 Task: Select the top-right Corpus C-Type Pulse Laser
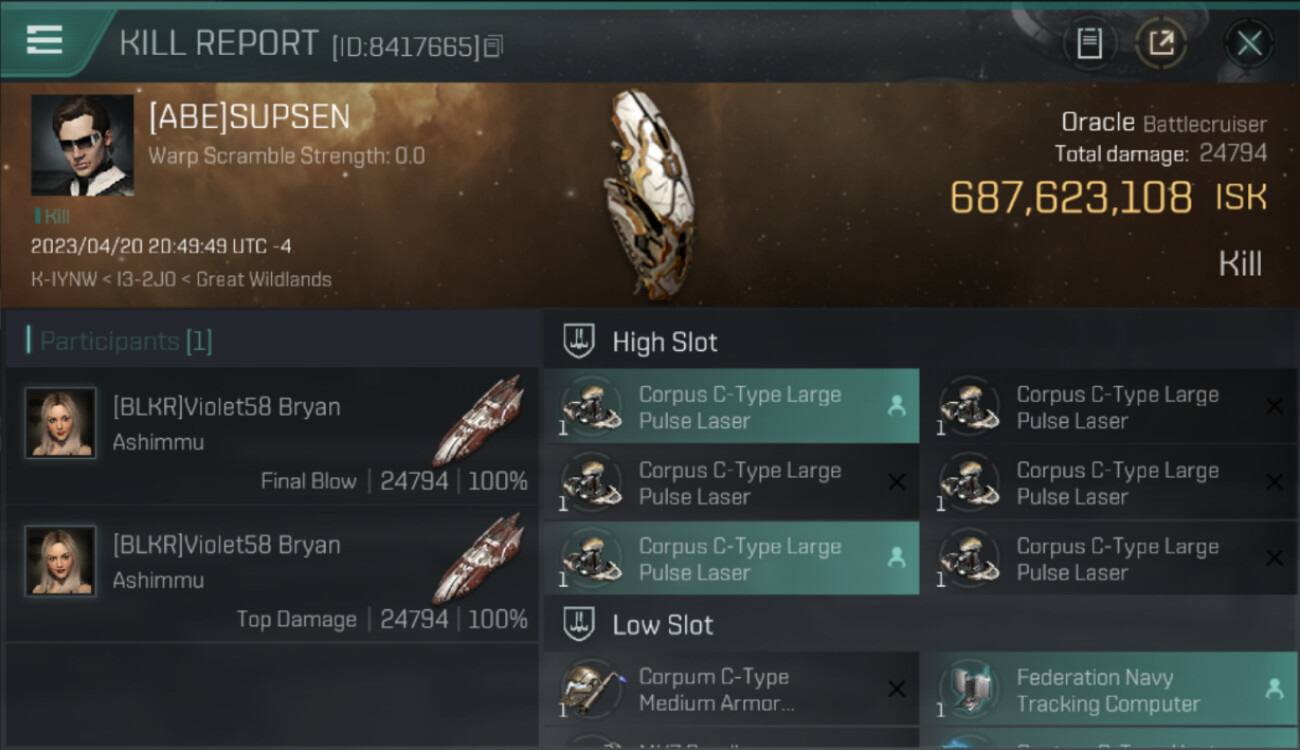point(1109,406)
